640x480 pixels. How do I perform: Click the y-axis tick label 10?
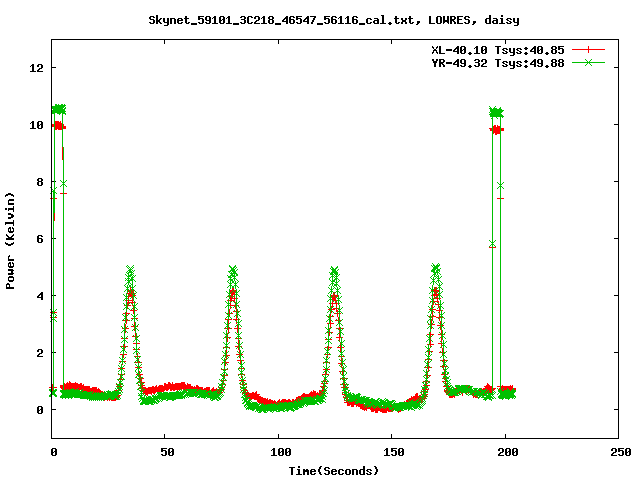[36, 125]
